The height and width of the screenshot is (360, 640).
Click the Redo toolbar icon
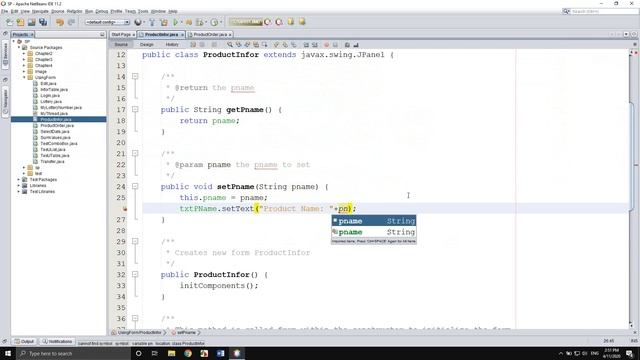(x=71, y=22)
